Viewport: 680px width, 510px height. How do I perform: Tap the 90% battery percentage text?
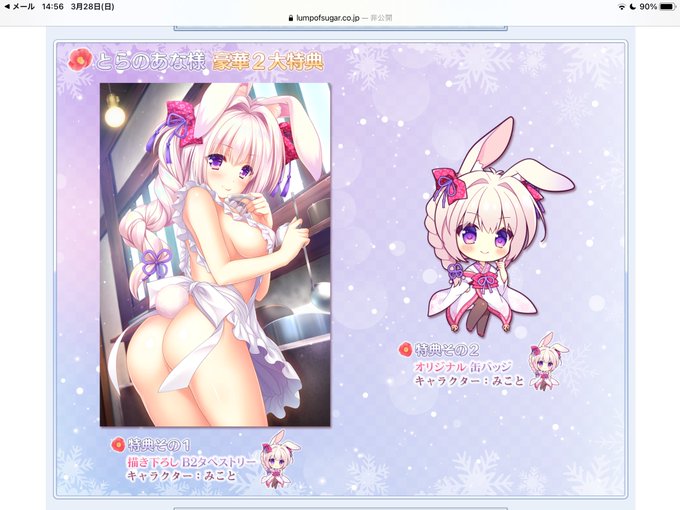point(648,7)
